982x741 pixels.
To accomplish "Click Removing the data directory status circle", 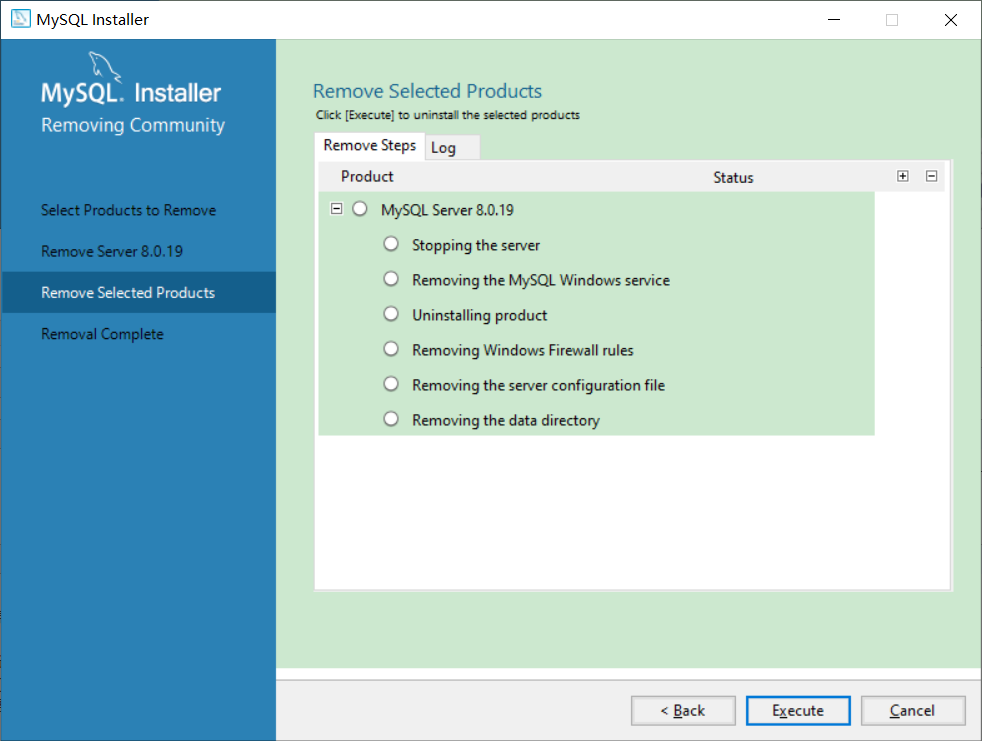I will 391,419.
